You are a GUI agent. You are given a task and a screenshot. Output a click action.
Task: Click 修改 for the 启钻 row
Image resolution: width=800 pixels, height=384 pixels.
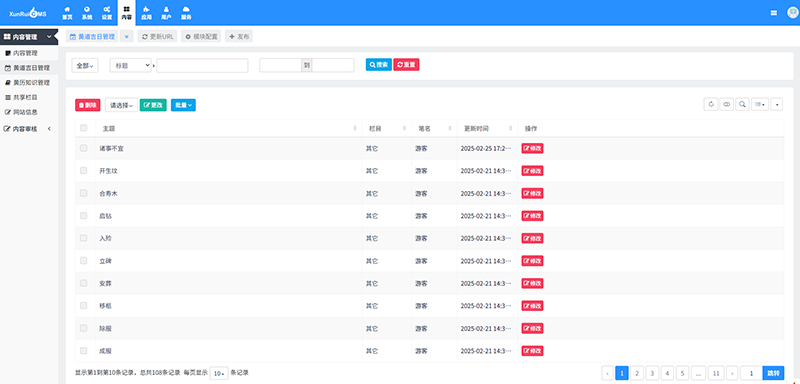coord(532,216)
